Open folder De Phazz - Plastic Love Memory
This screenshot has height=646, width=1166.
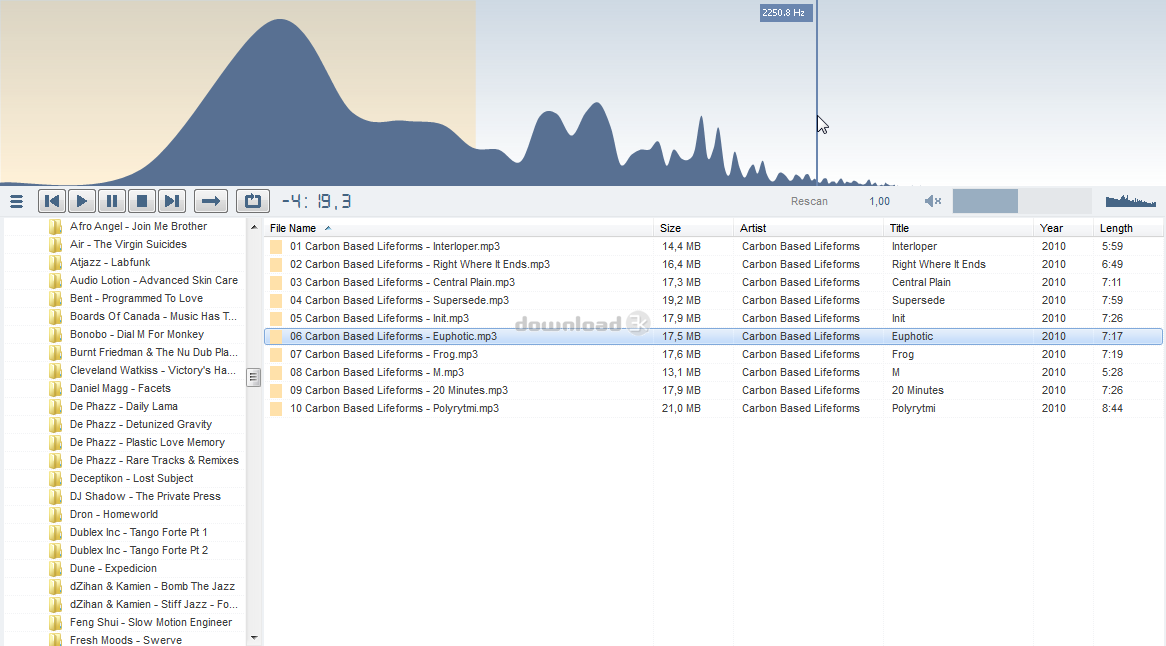click(147, 442)
